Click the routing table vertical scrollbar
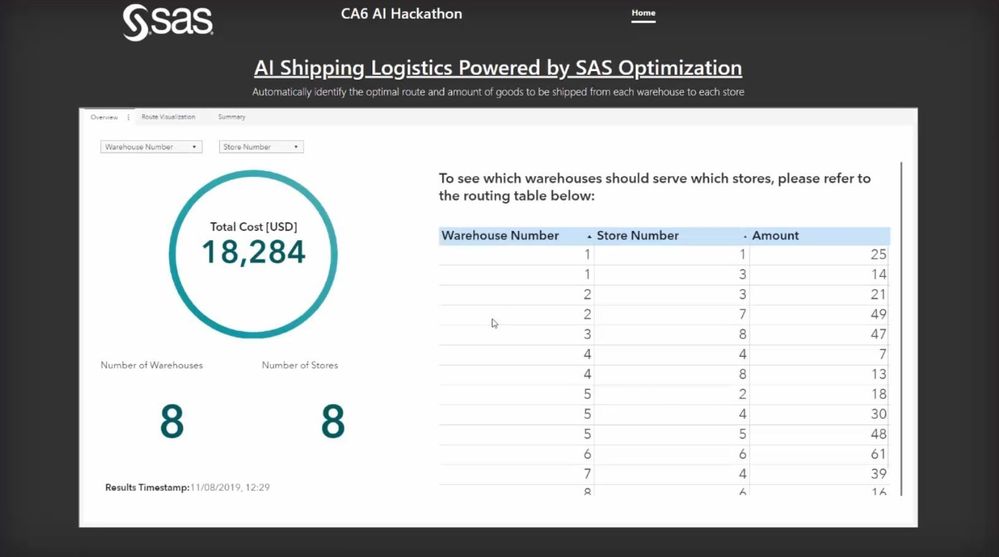The width and height of the screenshot is (999, 557). (902, 328)
